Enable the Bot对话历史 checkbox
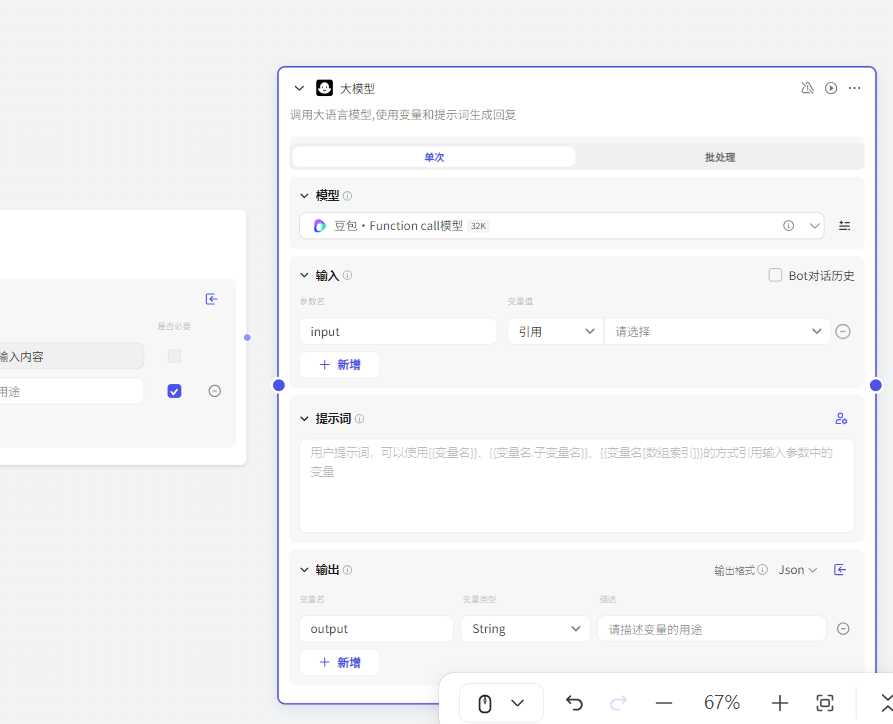 [x=775, y=275]
